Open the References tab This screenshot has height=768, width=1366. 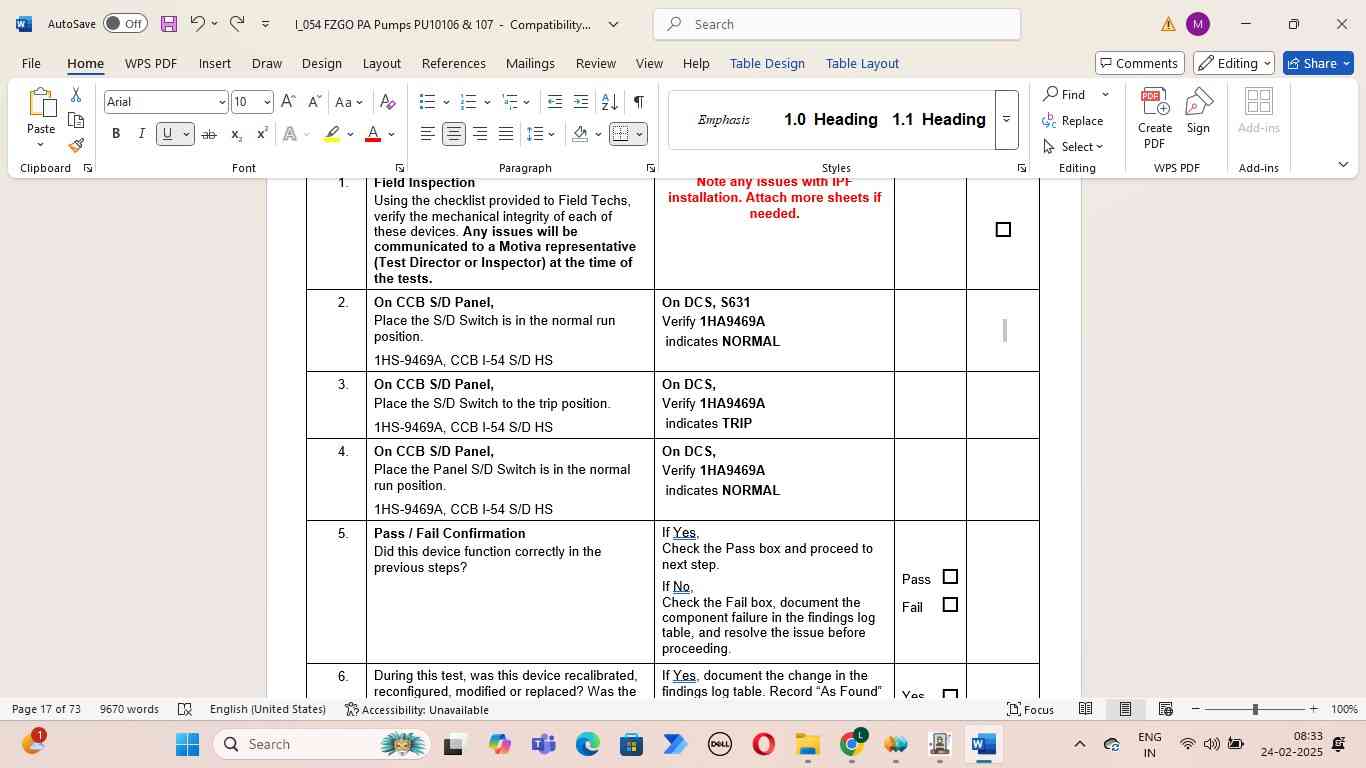point(453,63)
